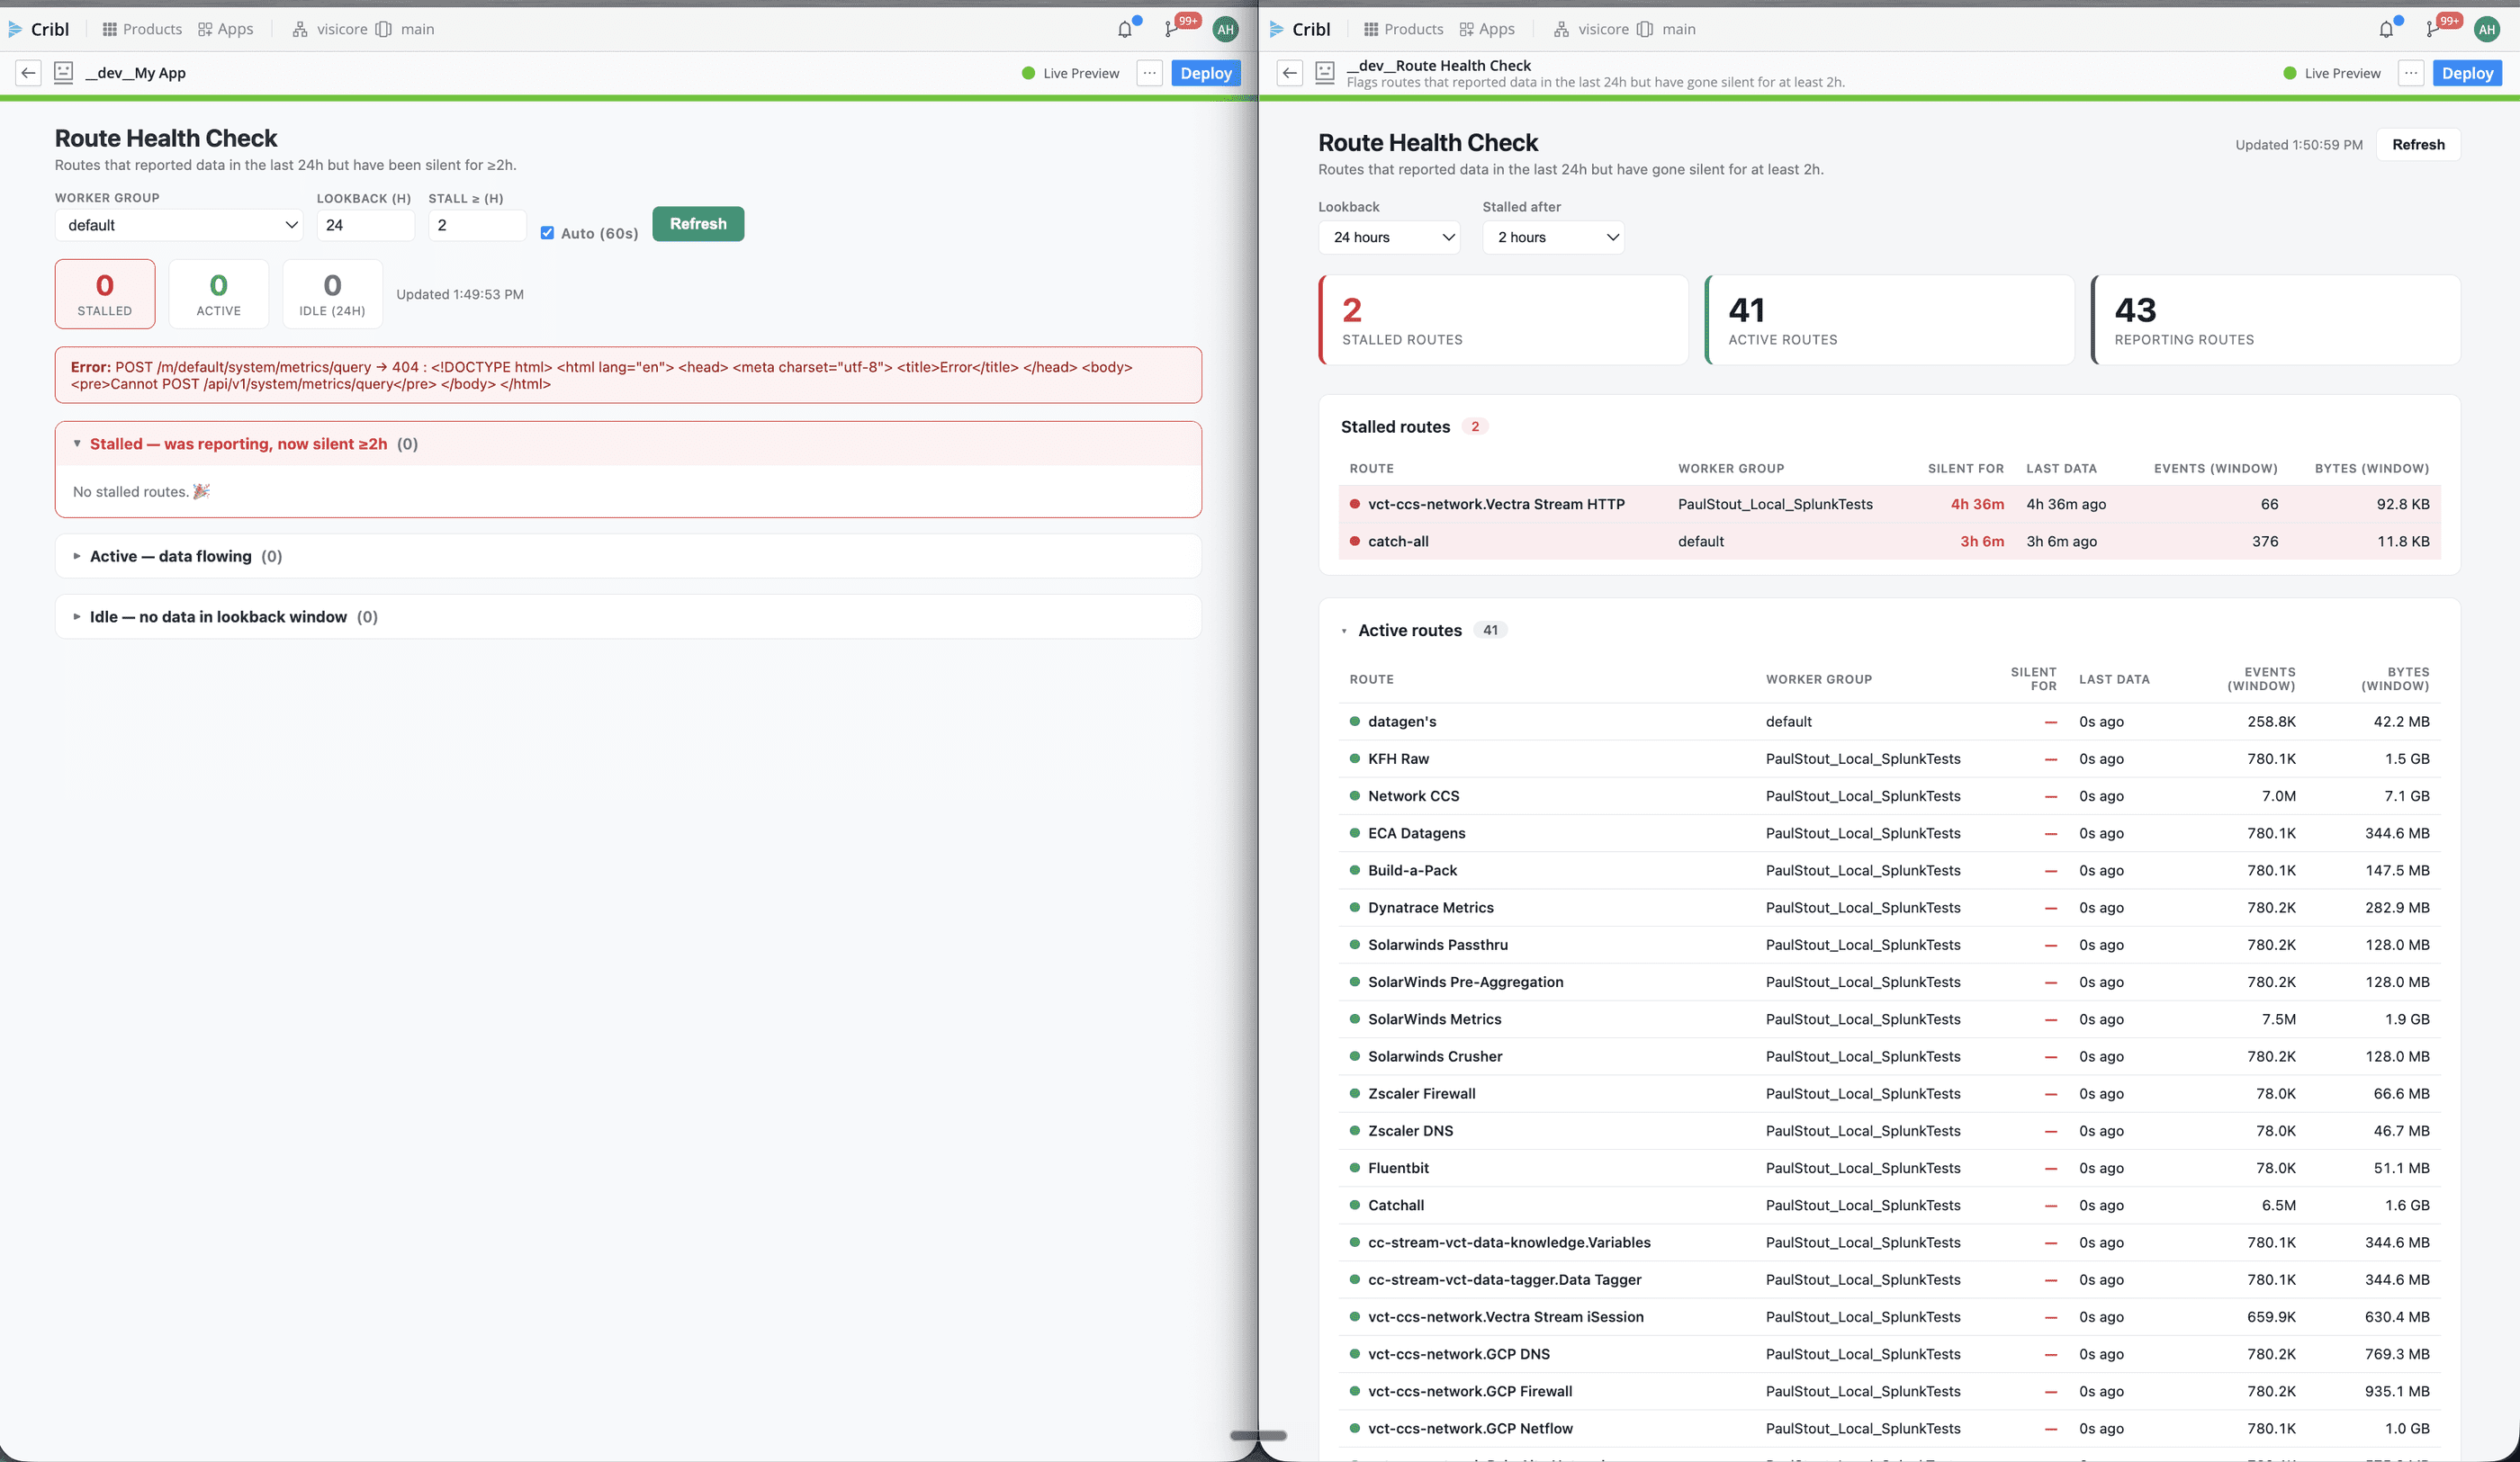Viewport: 2520px width, 1462px height.
Task: Open Worker Group dropdown set to default
Action: click(x=180, y=225)
